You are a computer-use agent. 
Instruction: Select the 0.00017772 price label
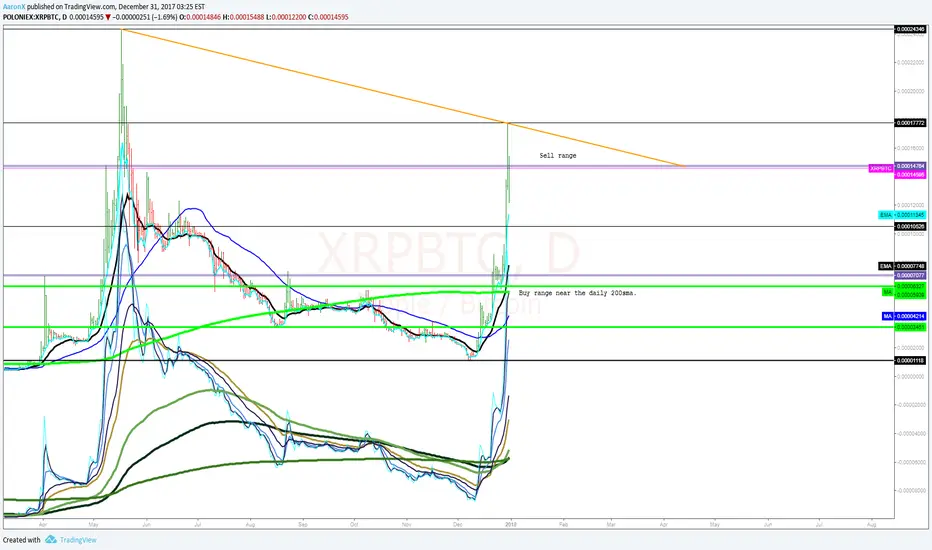click(x=911, y=123)
